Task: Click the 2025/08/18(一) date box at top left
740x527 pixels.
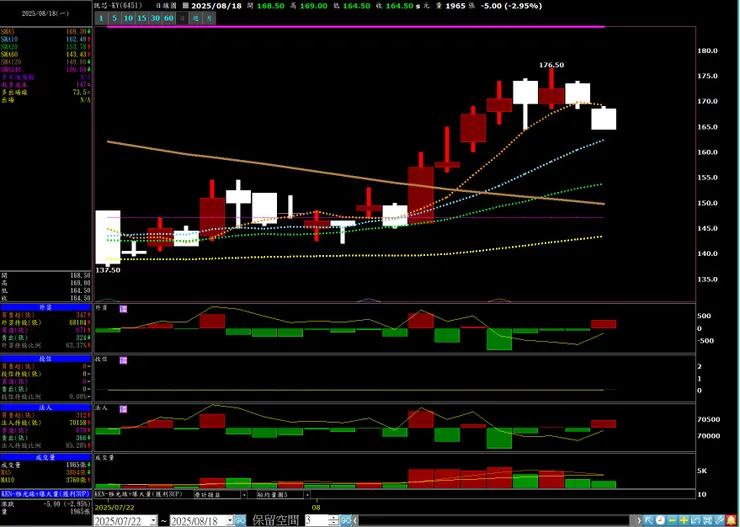Action: [45, 14]
